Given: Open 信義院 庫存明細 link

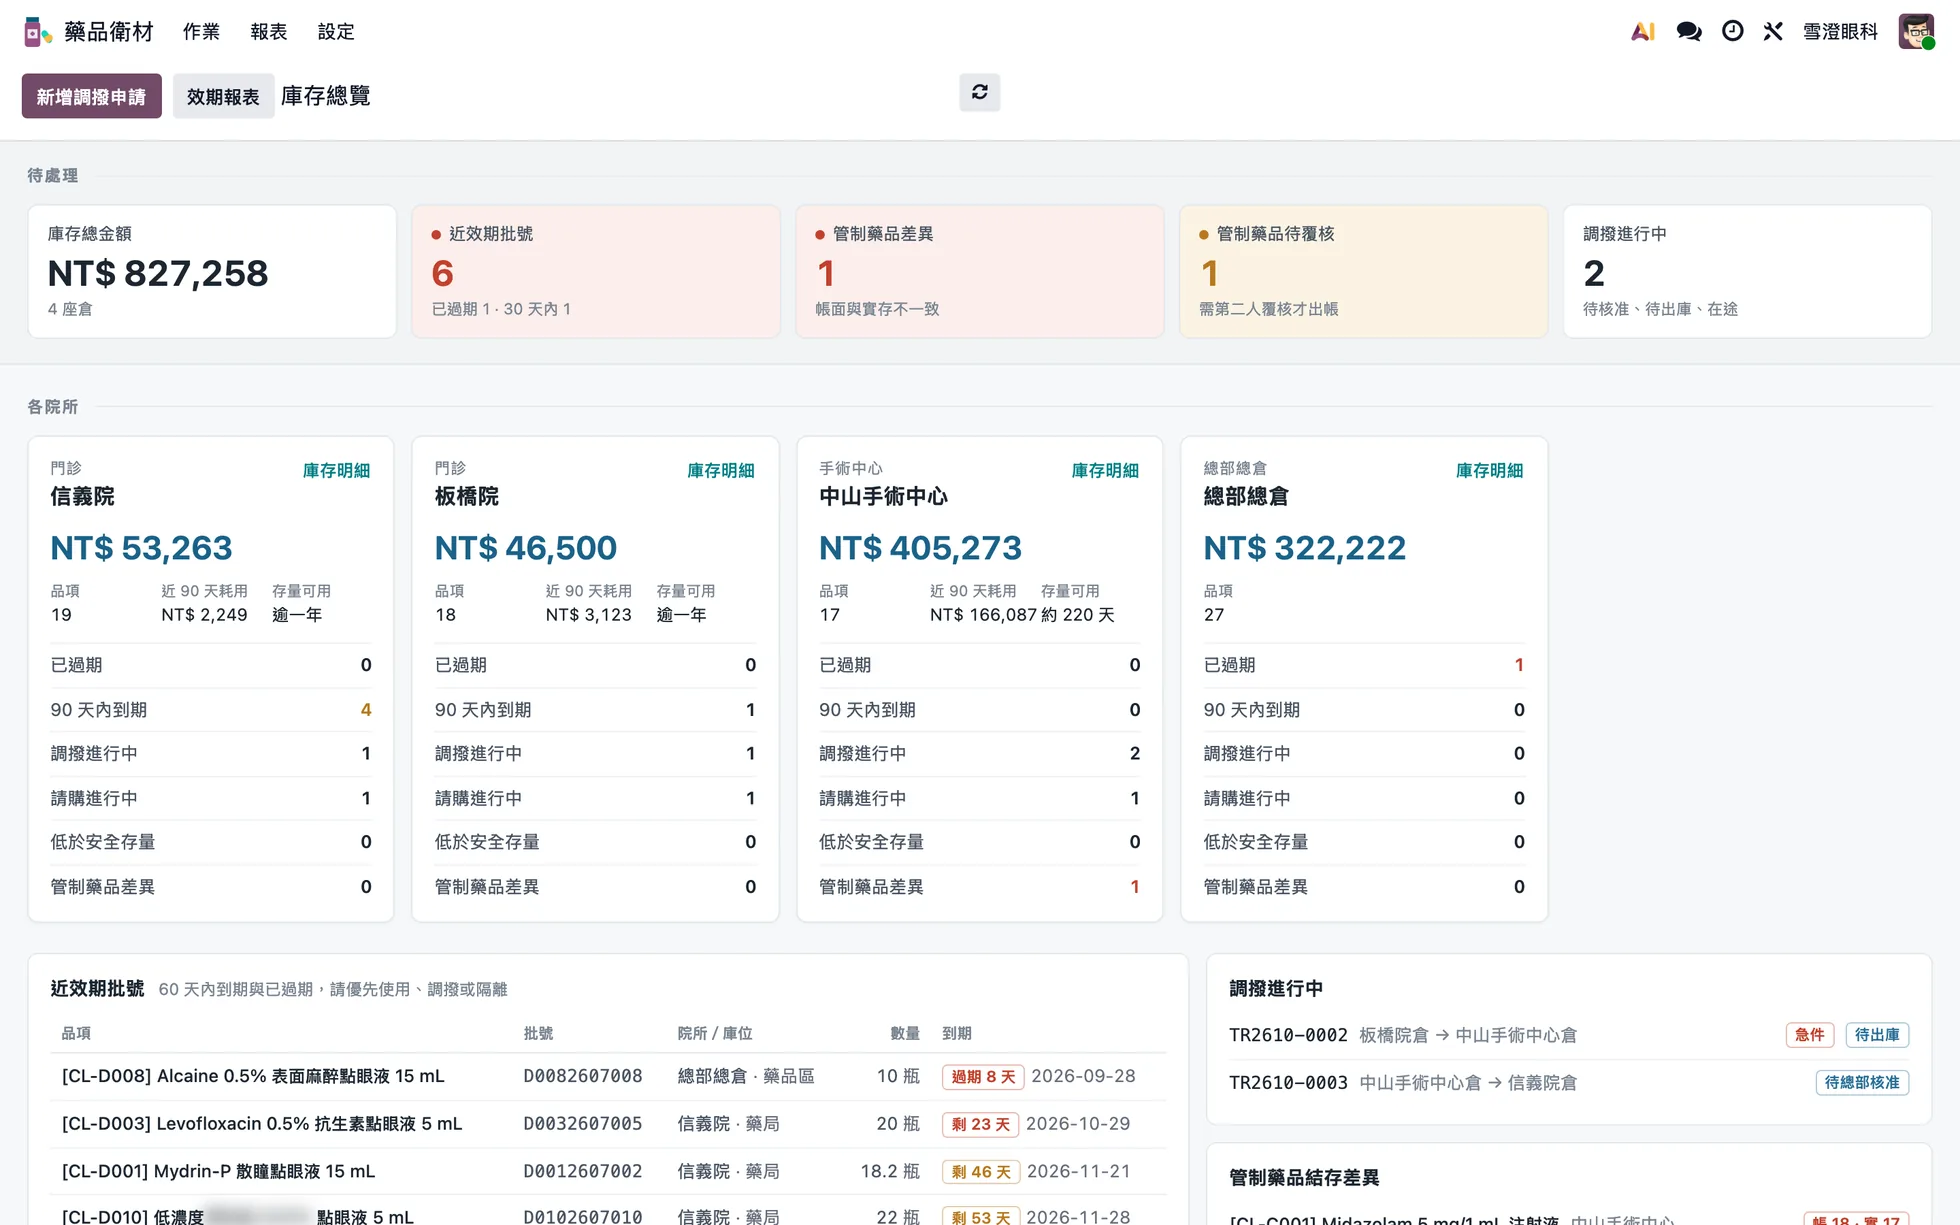Looking at the screenshot, I should click(x=337, y=471).
